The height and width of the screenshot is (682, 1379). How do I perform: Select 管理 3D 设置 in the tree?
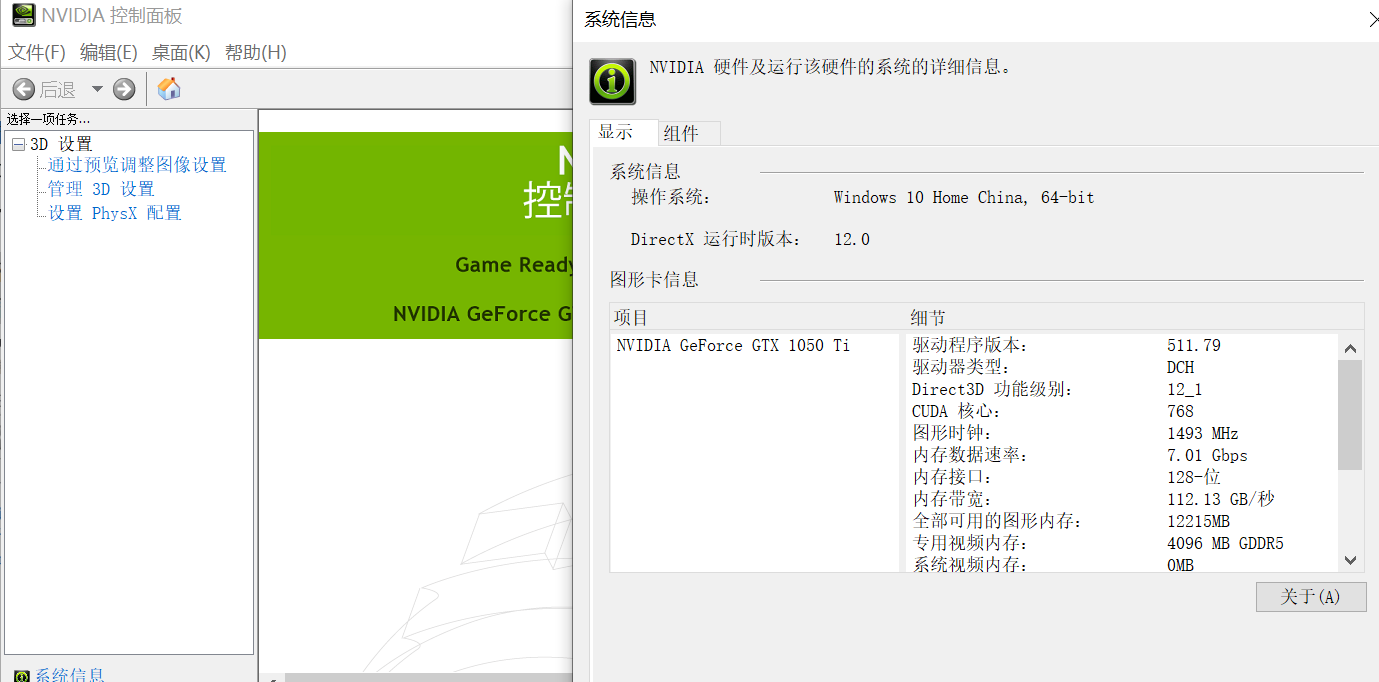101,189
